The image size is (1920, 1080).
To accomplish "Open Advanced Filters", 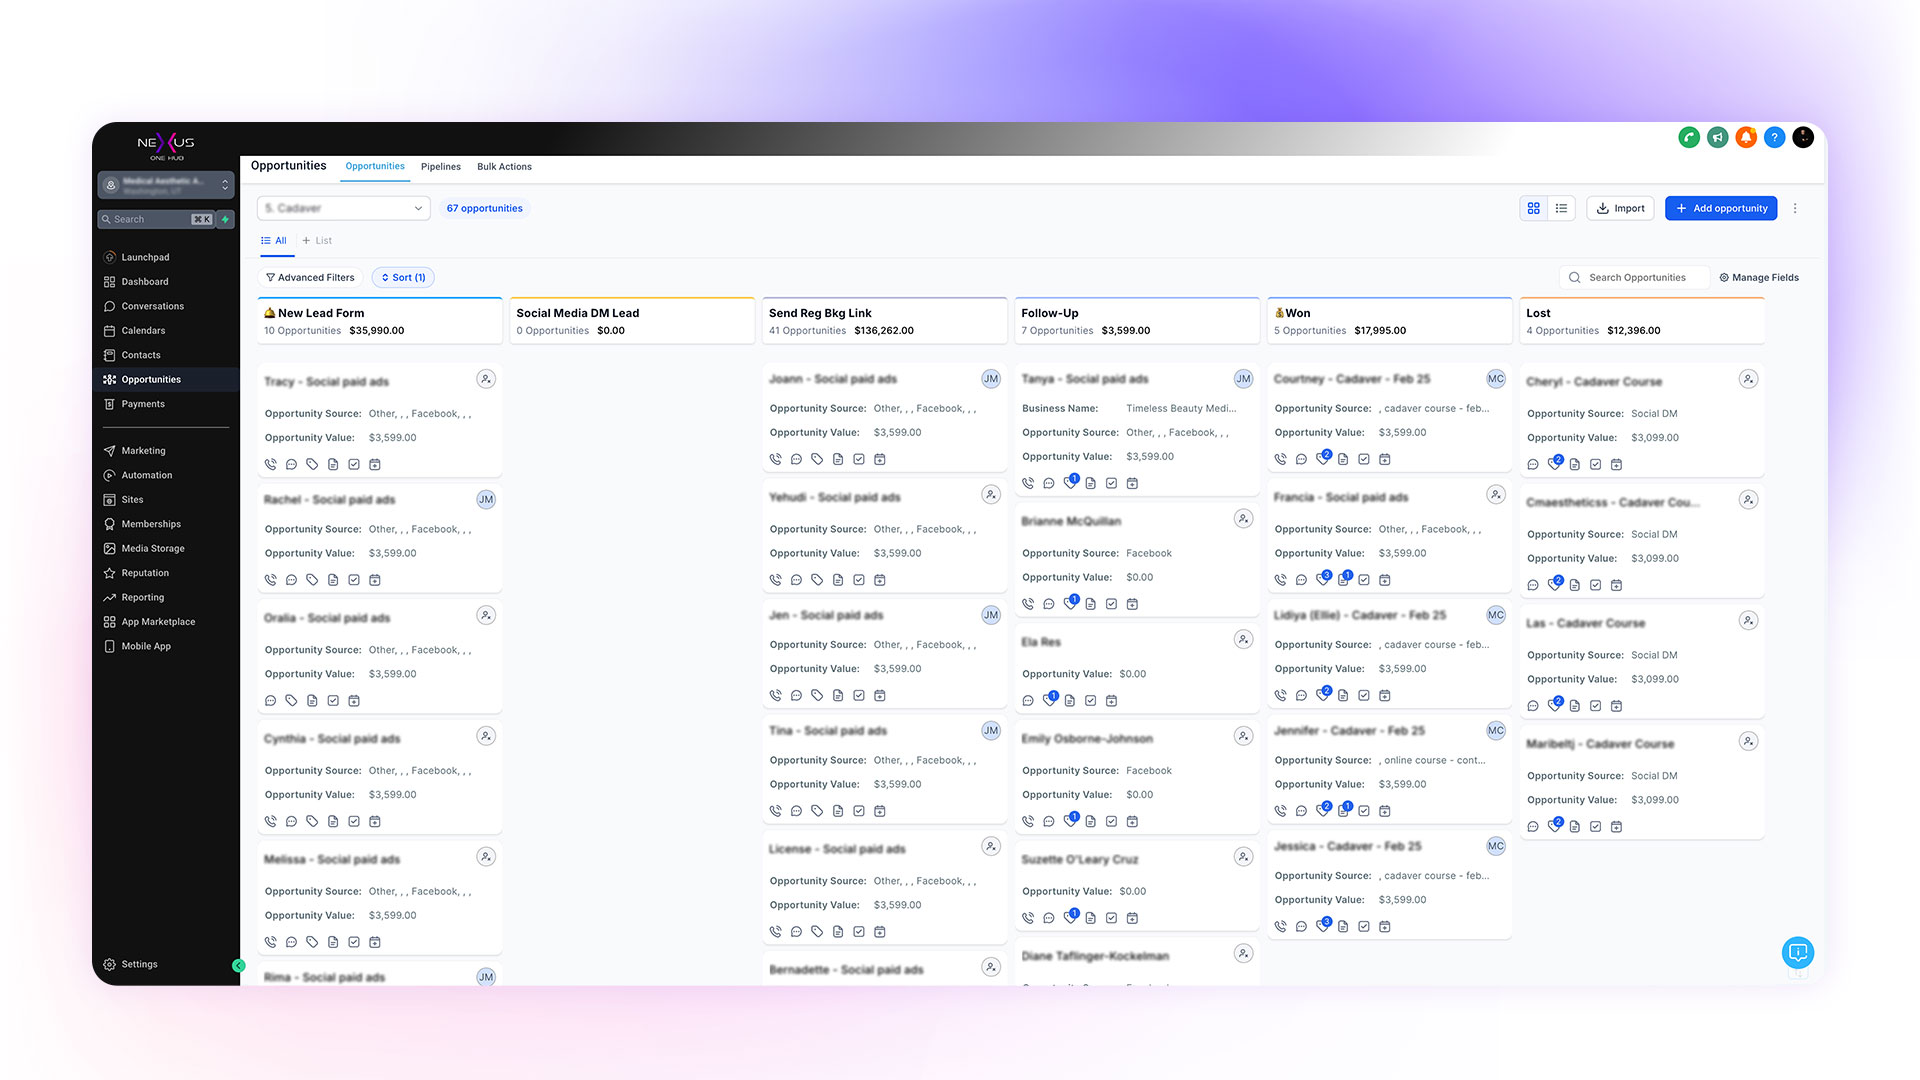I will pos(310,278).
